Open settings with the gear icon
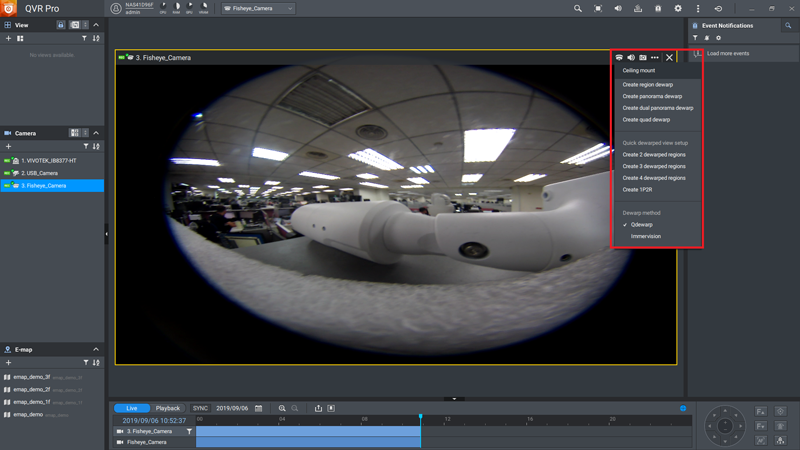 click(678, 9)
